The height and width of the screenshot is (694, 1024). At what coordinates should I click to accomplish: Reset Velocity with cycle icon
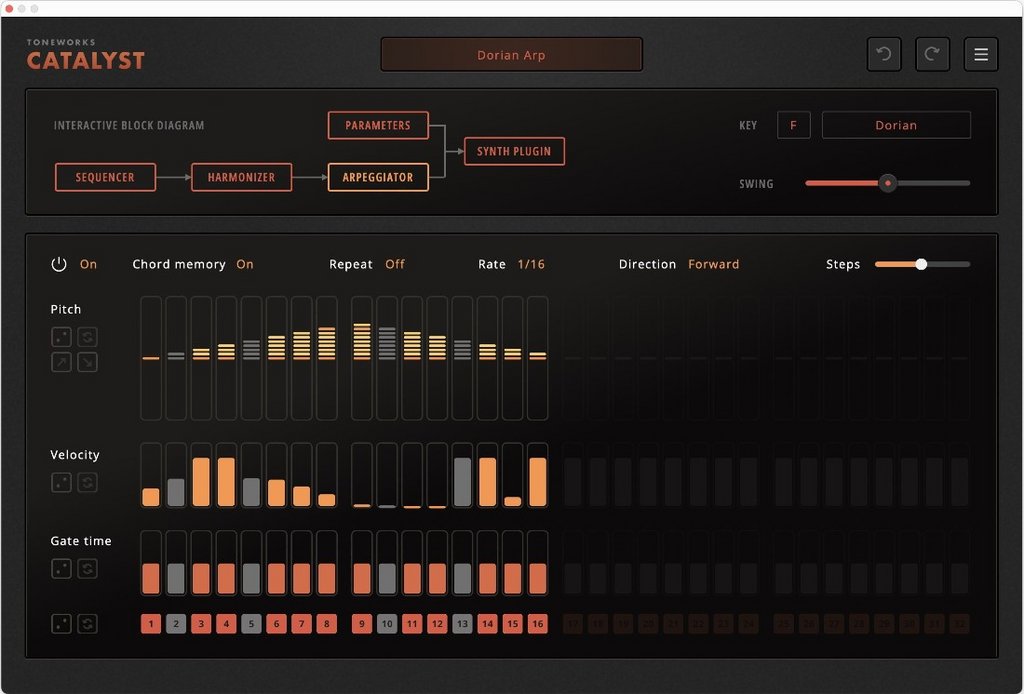[x=88, y=482]
